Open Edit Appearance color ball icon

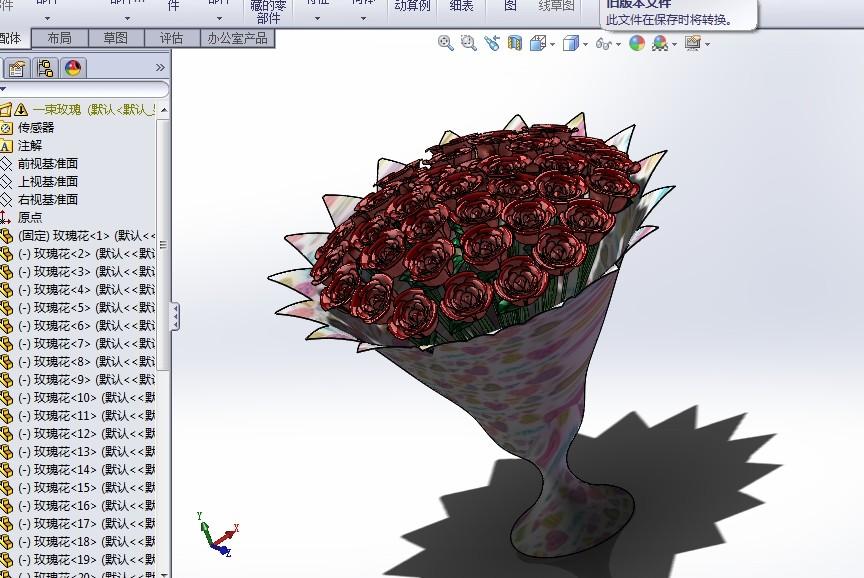point(637,43)
